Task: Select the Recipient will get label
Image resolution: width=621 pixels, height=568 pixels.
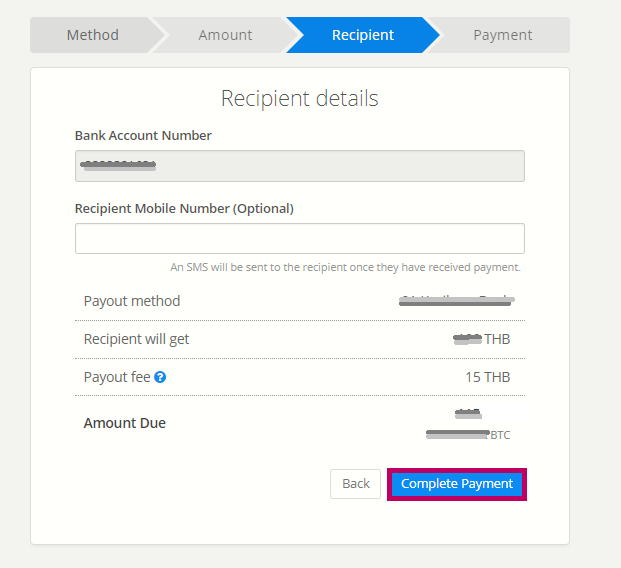Action: click(x=136, y=339)
